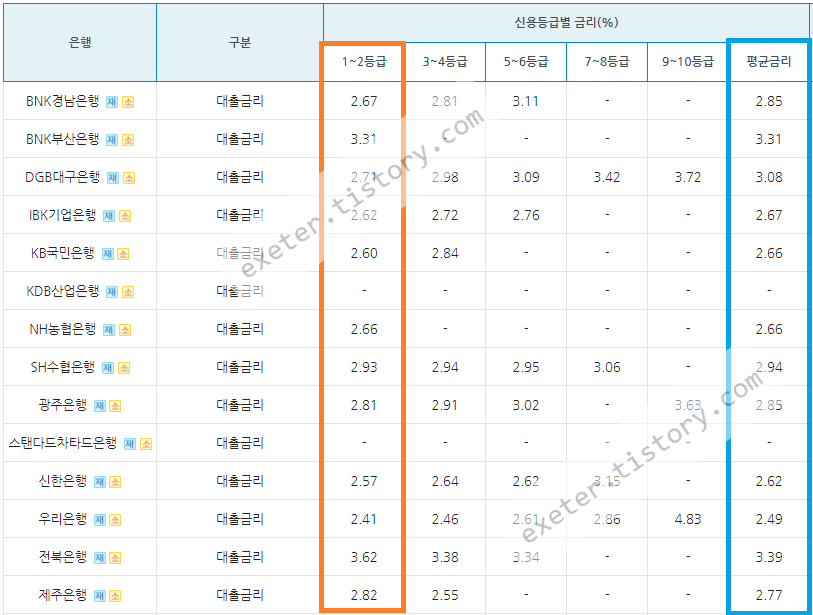
Task: Click the yellow 소 icon beside KB국민은행
Action: coord(123,254)
